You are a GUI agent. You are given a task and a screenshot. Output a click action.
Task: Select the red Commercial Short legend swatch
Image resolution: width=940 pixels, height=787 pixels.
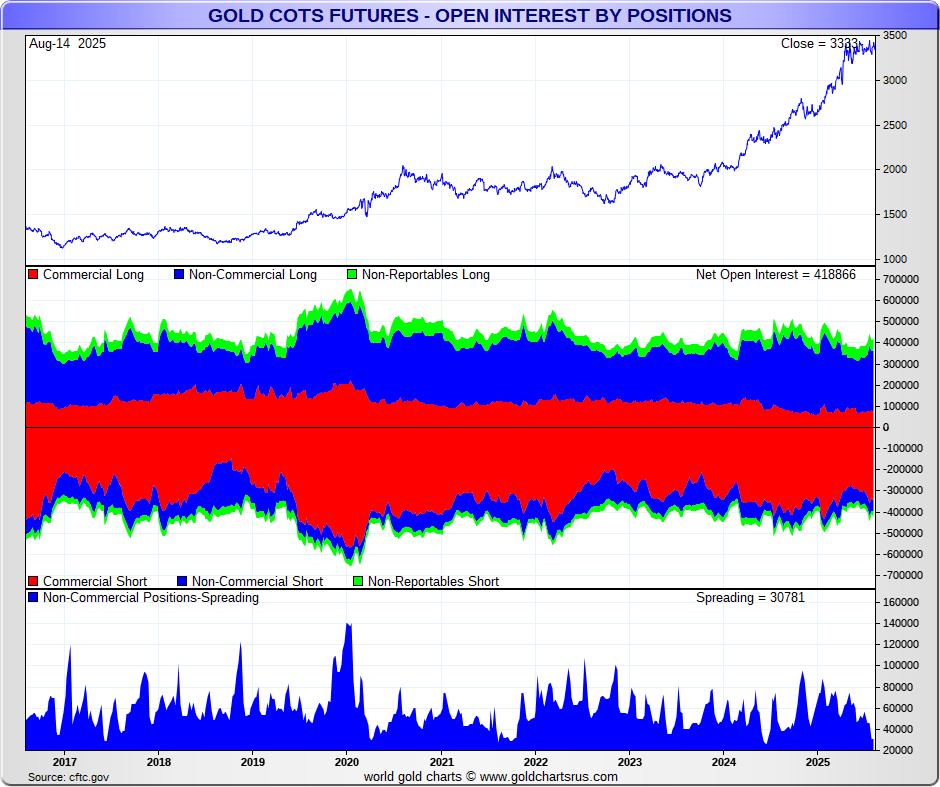click(x=34, y=581)
